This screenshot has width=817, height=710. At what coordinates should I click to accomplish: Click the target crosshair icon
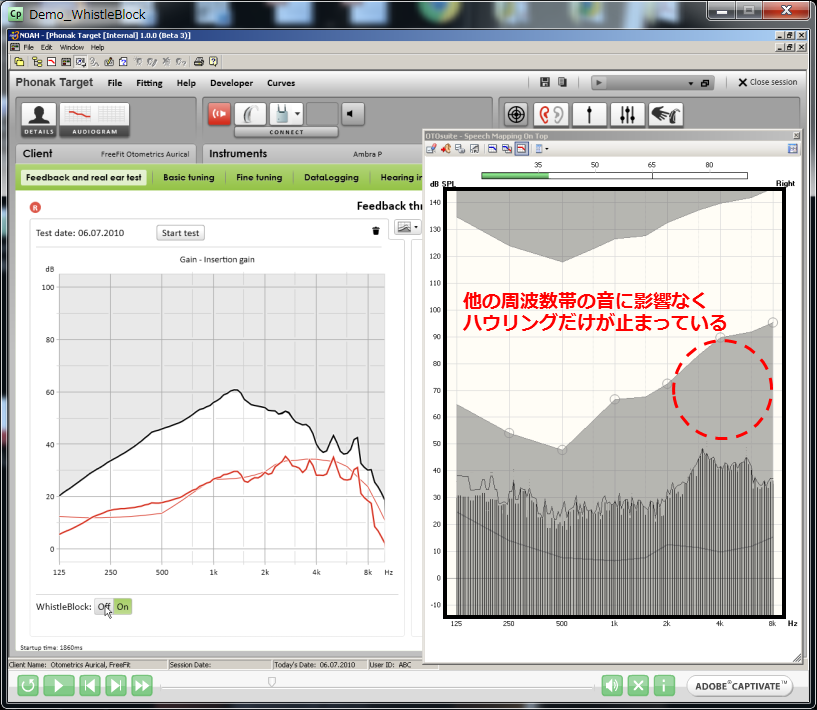[516, 115]
